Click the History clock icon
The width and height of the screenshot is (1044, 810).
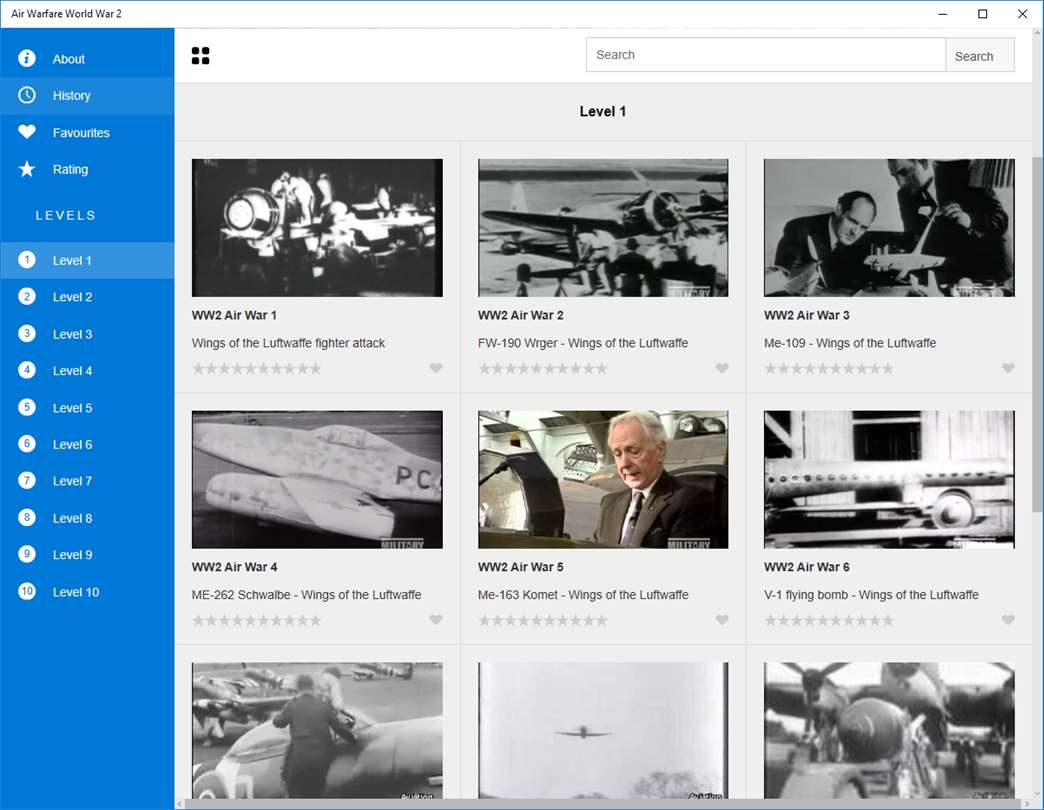click(x=27, y=95)
